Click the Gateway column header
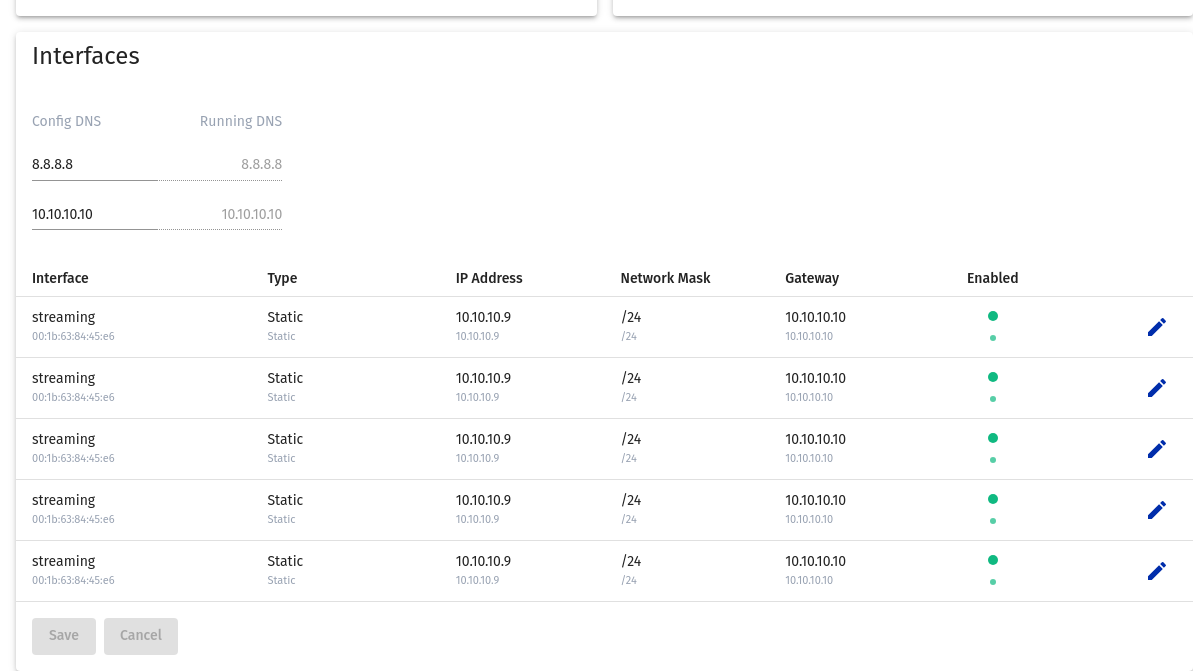Screen dimensions: 1193x671 tap(812, 278)
